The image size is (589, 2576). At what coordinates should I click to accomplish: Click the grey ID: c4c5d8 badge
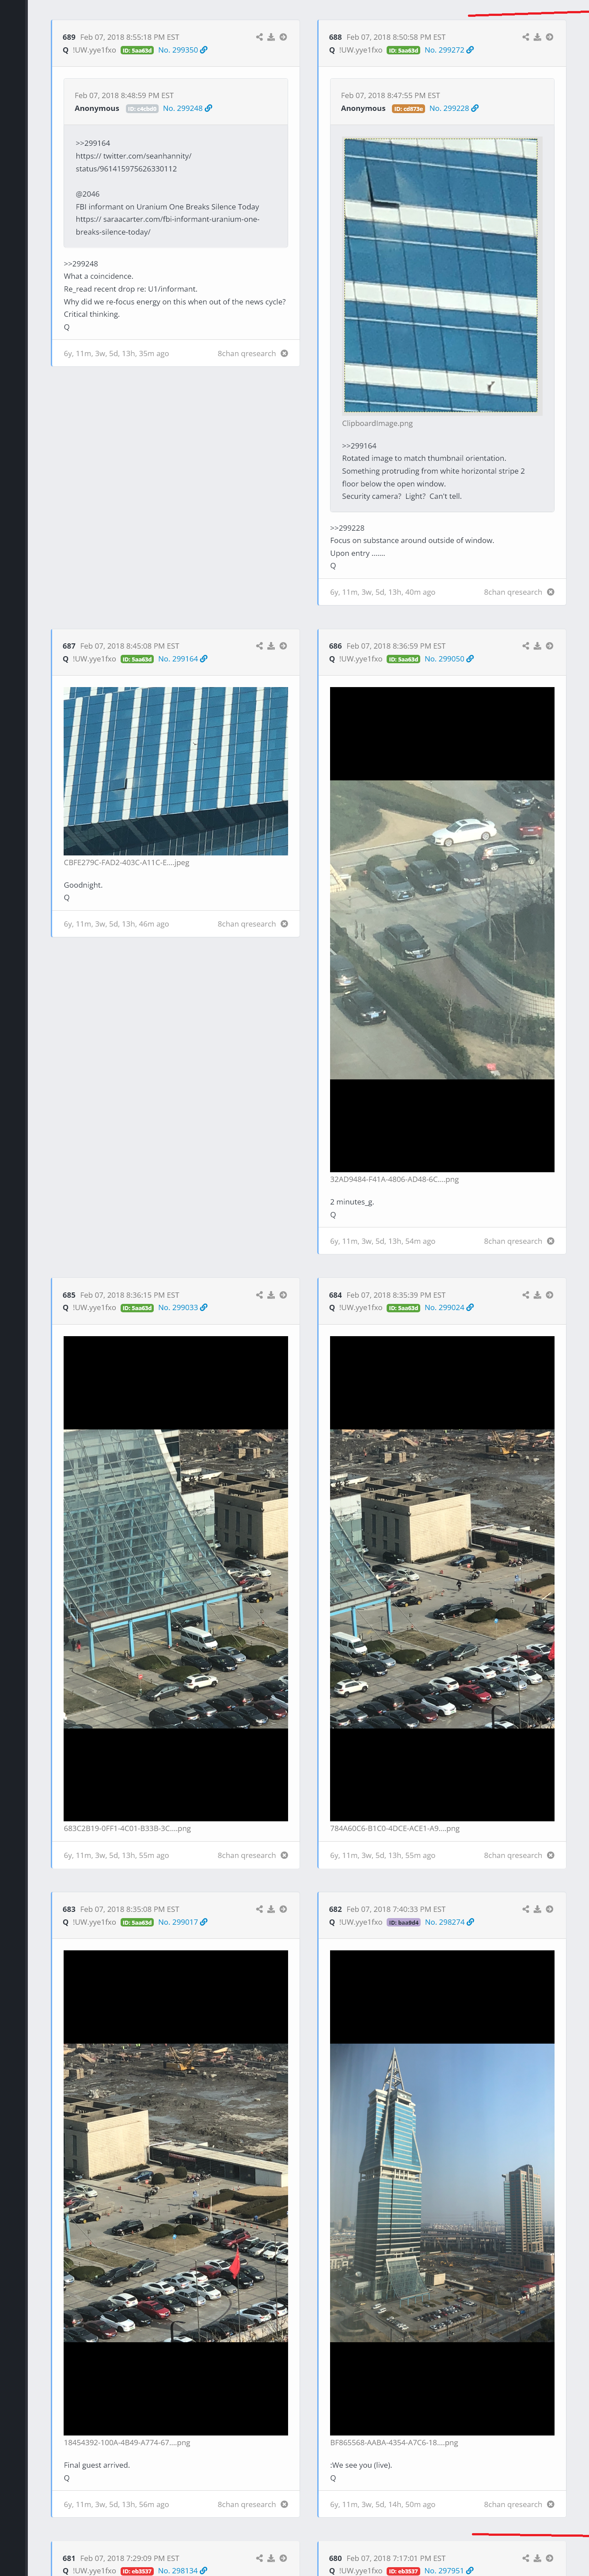[142, 108]
